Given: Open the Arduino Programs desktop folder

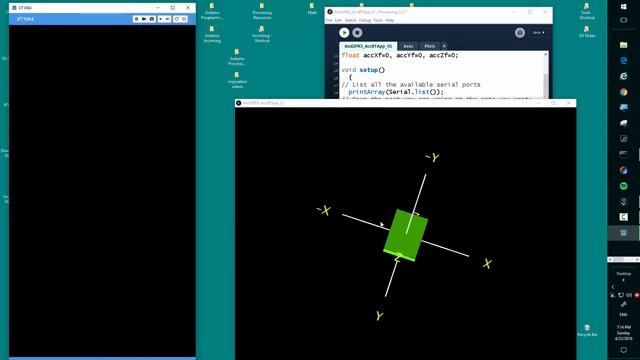Looking at the screenshot, I should [212, 11].
